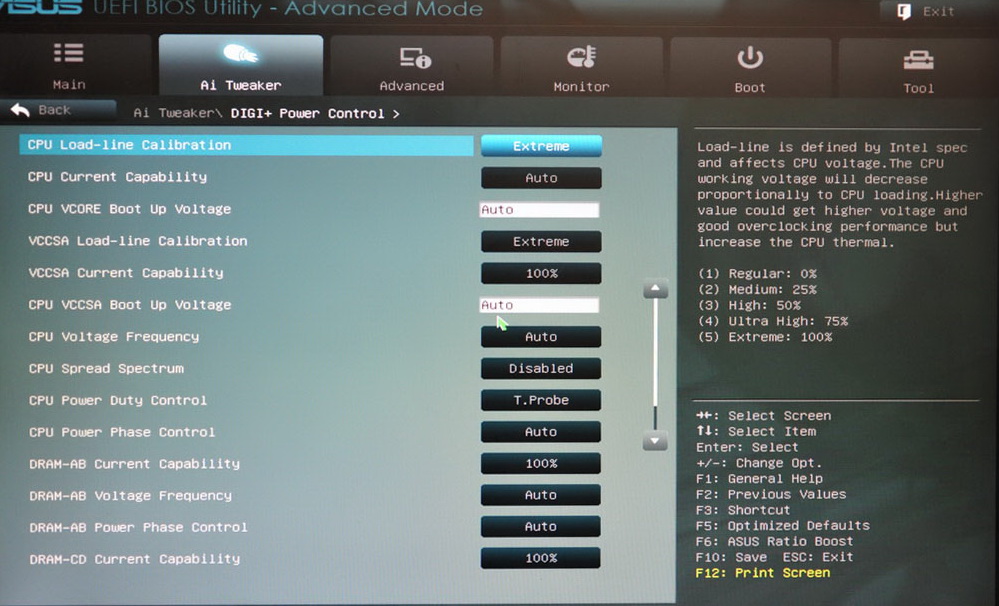Screen dimensions: 999x606
Task: Open CPU Power Phase Control Auto dropdown
Action: (x=541, y=431)
